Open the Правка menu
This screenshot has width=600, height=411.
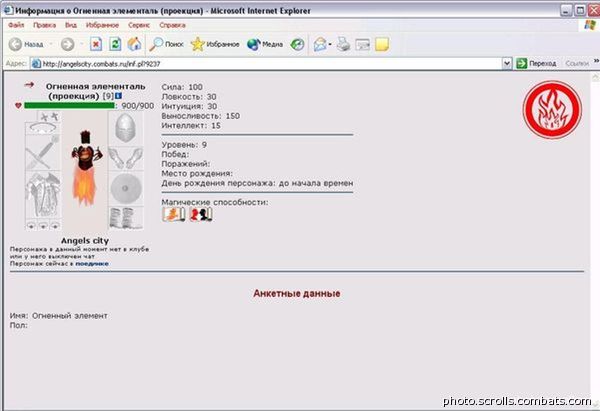(44, 25)
